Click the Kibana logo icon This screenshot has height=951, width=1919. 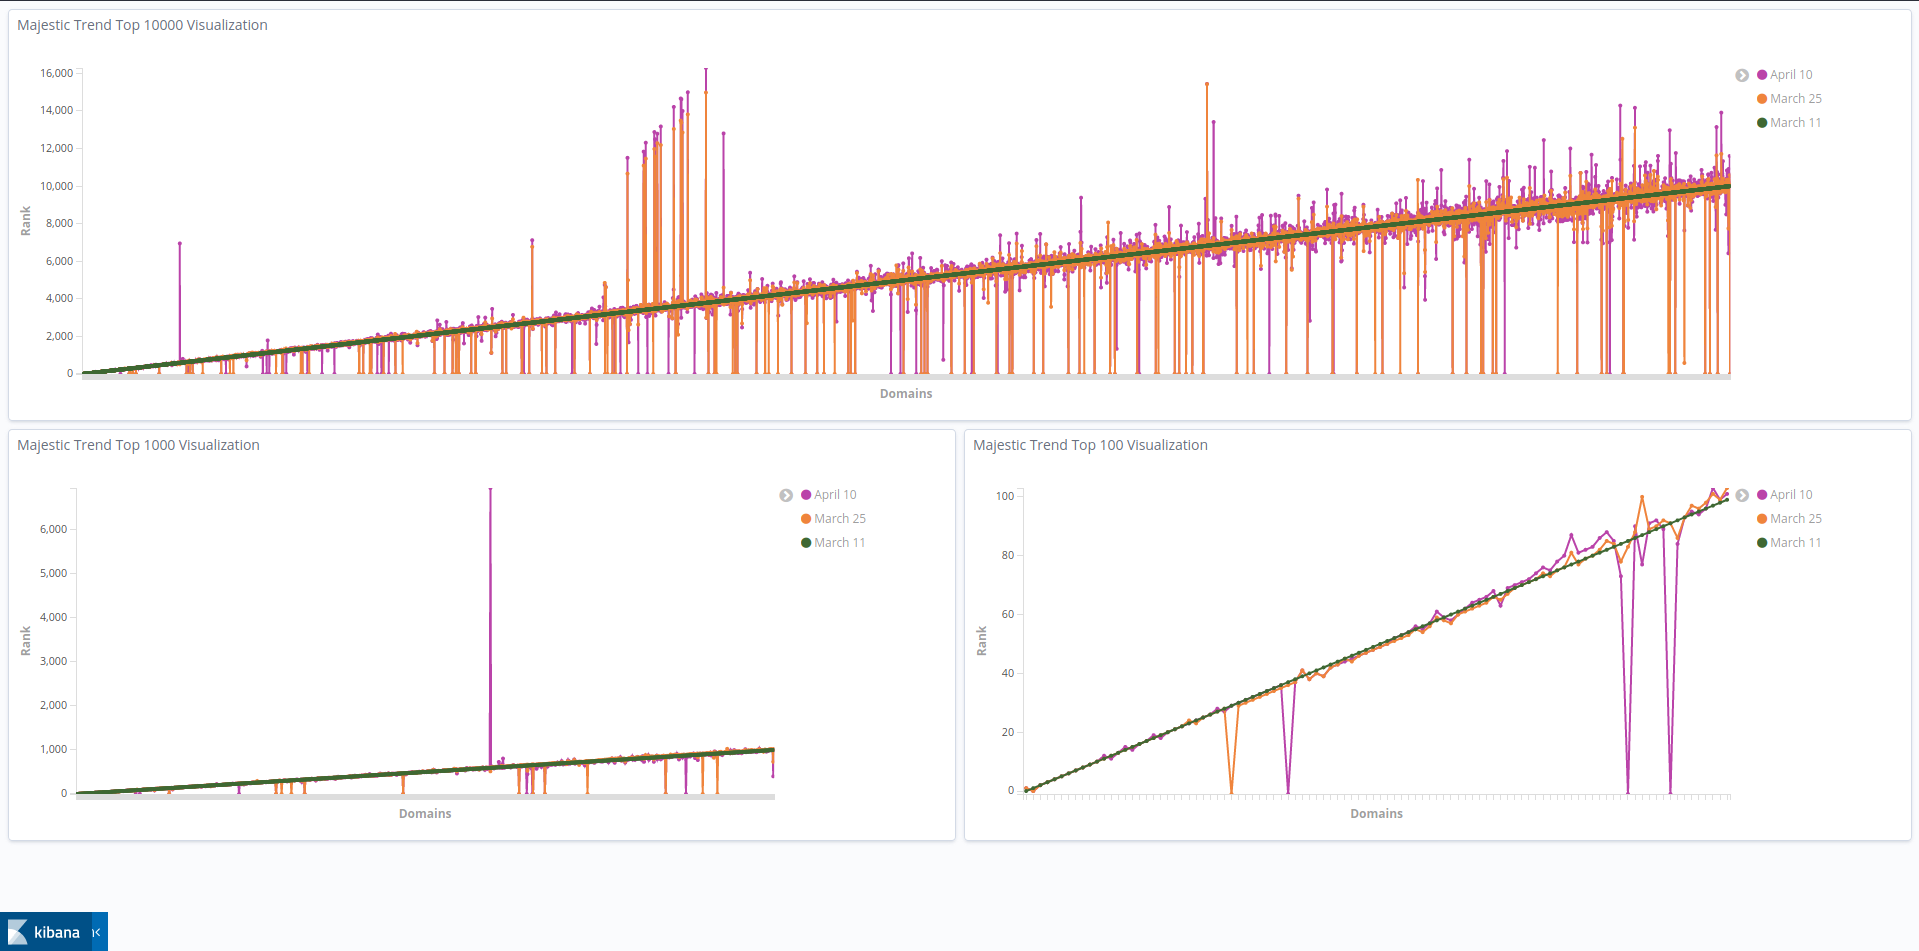tap(17, 932)
